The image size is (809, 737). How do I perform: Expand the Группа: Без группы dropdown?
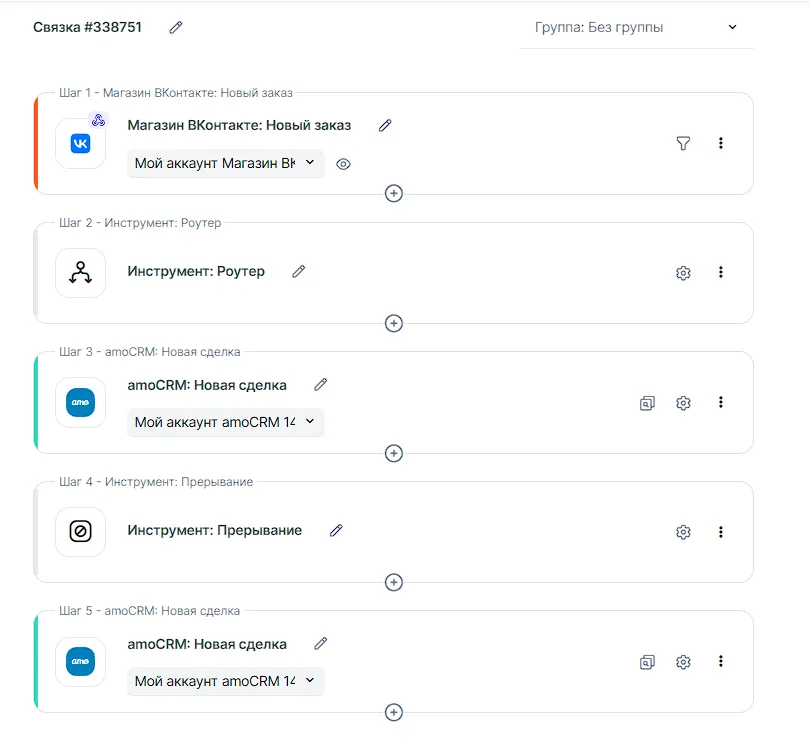coord(636,27)
